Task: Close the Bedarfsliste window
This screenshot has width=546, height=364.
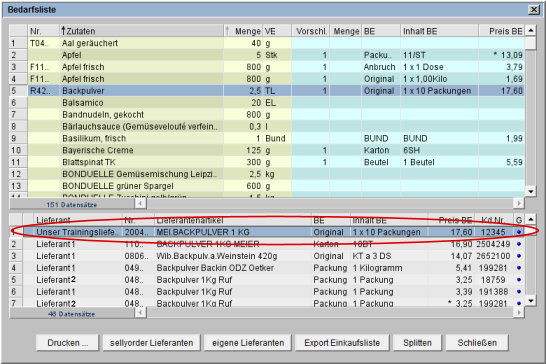Action: click(533, 9)
